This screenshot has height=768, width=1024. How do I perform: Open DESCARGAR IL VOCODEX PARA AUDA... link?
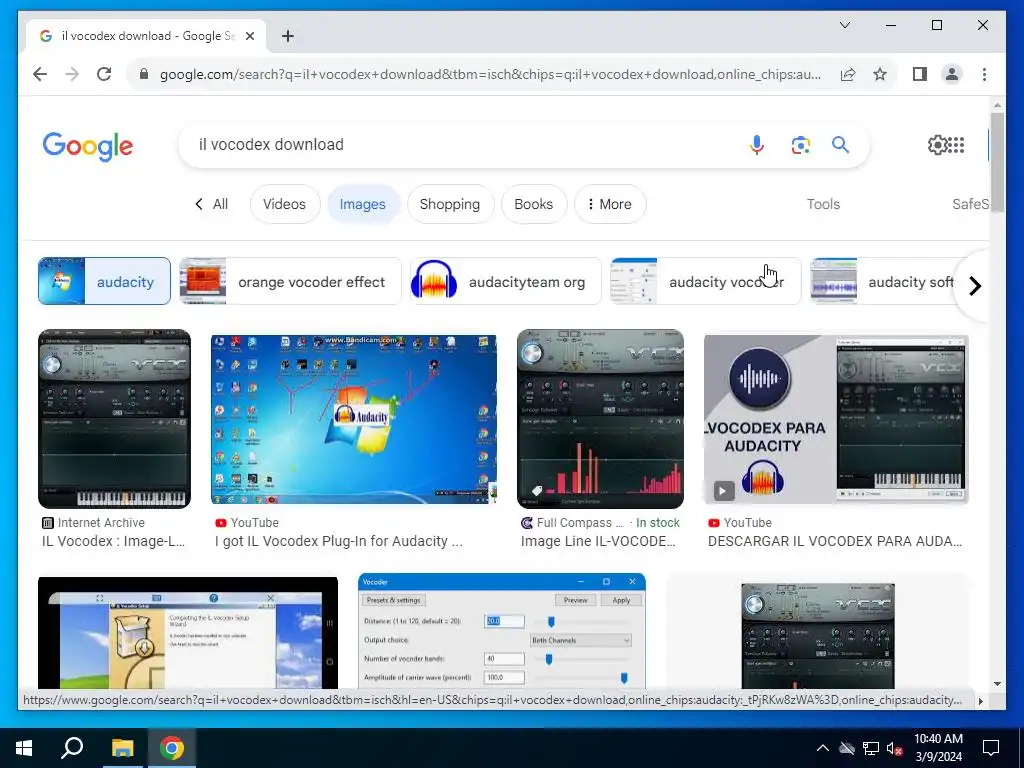click(835, 541)
